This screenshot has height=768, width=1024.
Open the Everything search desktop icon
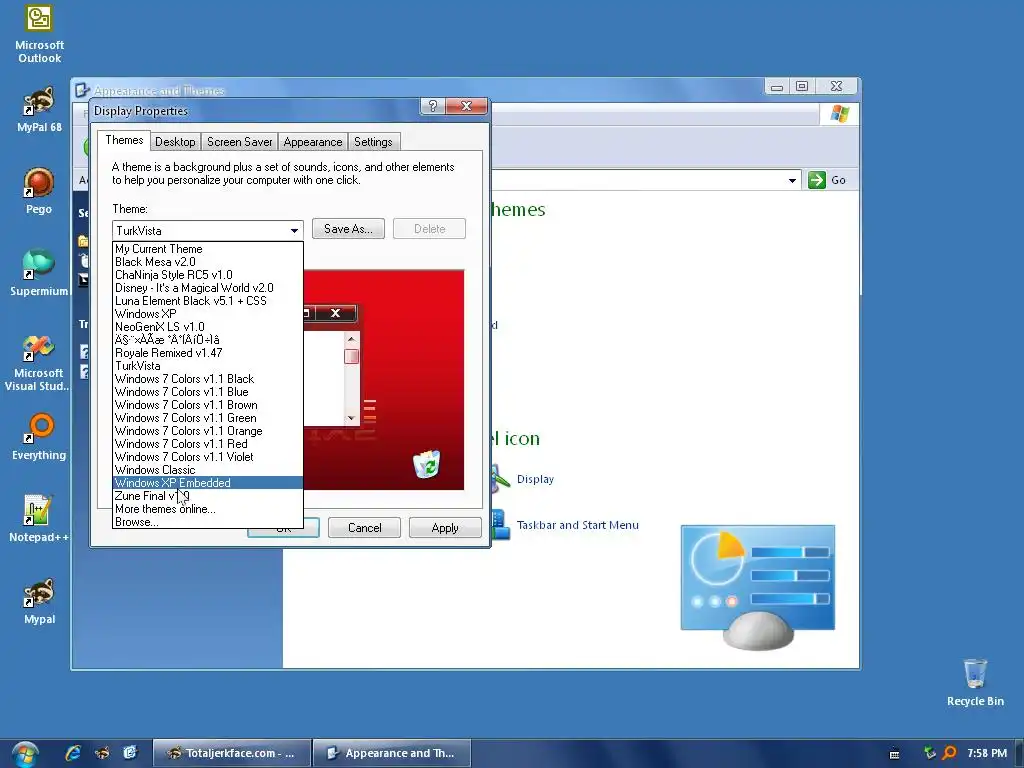[x=39, y=437]
